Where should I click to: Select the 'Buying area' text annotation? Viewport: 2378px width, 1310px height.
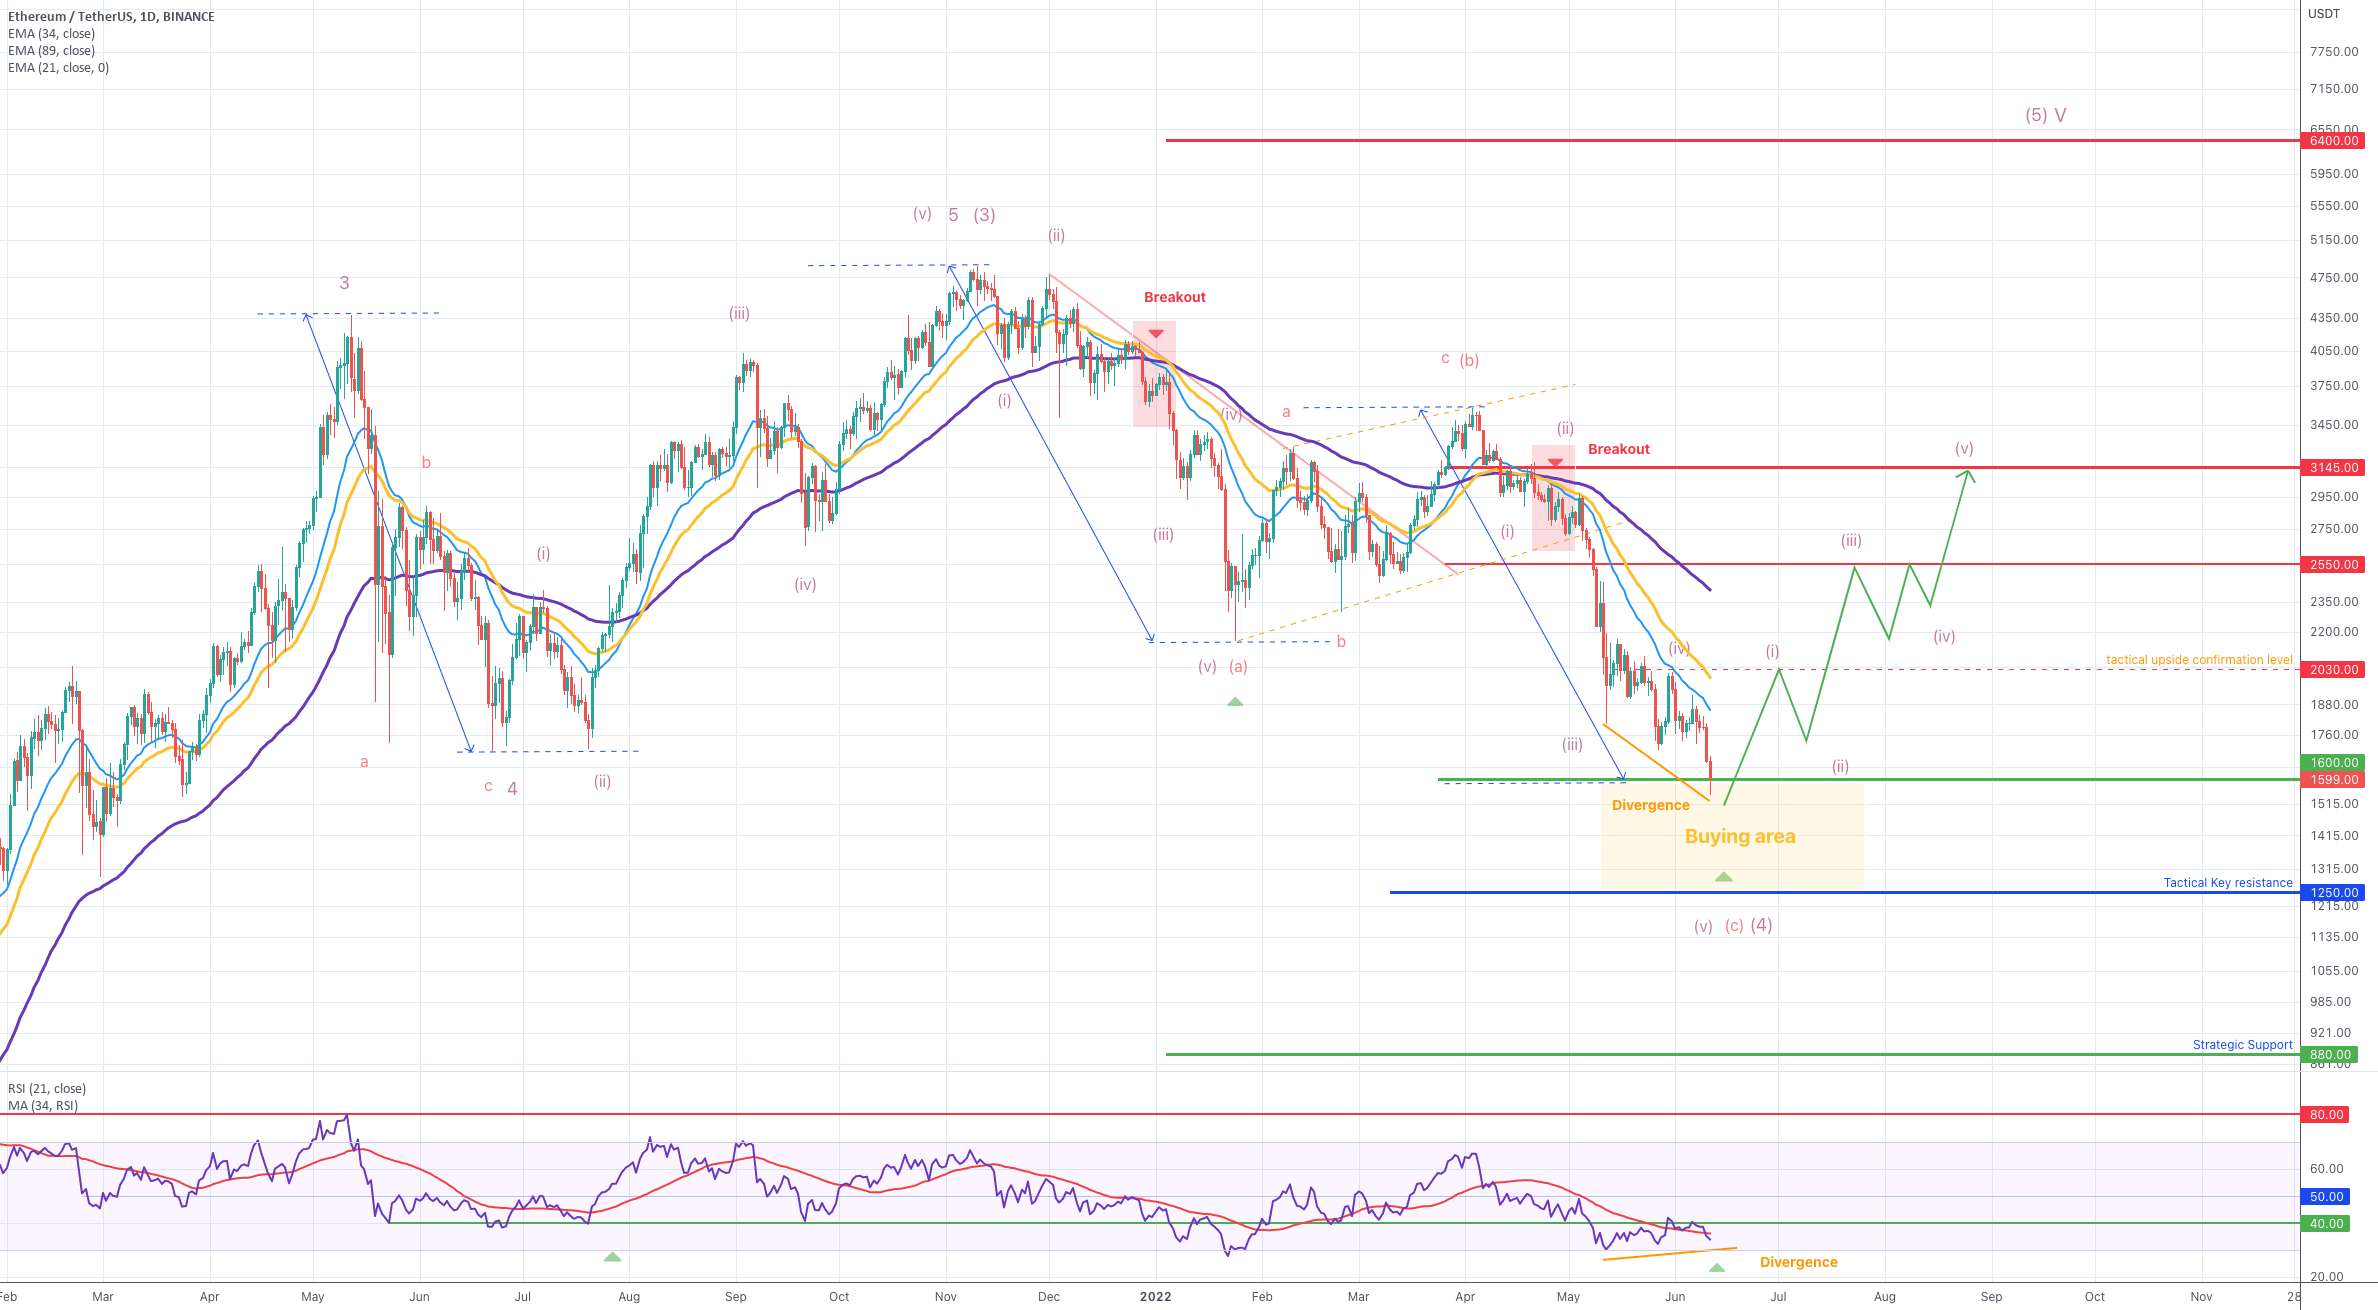click(1740, 836)
